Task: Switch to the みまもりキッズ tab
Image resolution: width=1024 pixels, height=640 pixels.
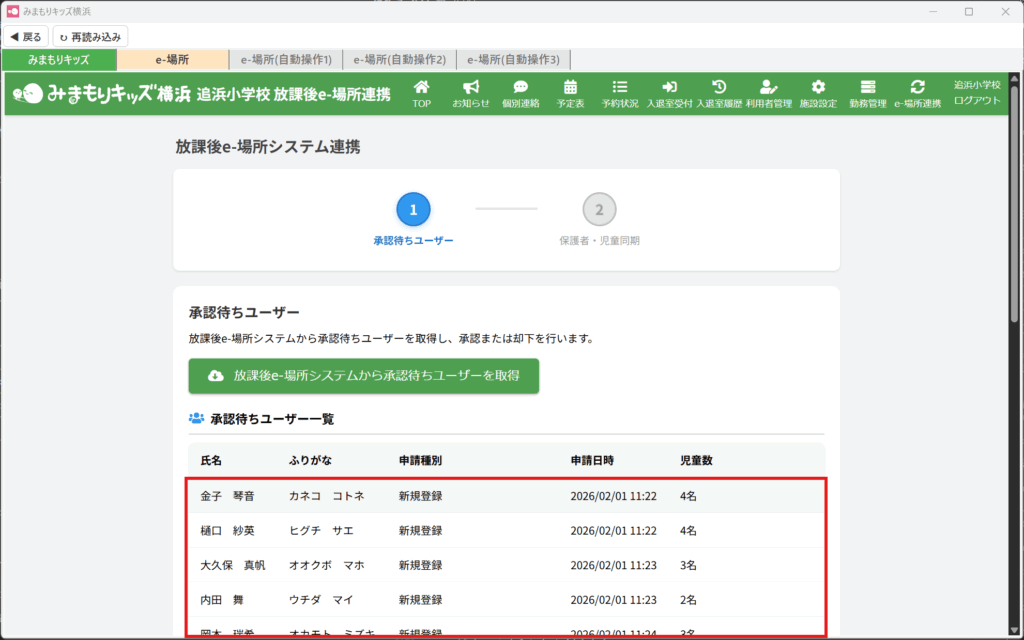Action: click(x=59, y=60)
